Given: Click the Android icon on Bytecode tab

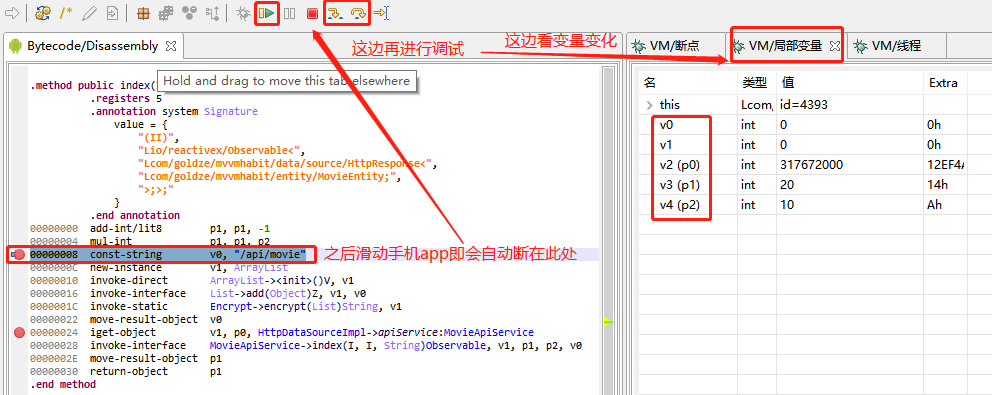Looking at the screenshot, I should pyautogui.click(x=15, y=46).
